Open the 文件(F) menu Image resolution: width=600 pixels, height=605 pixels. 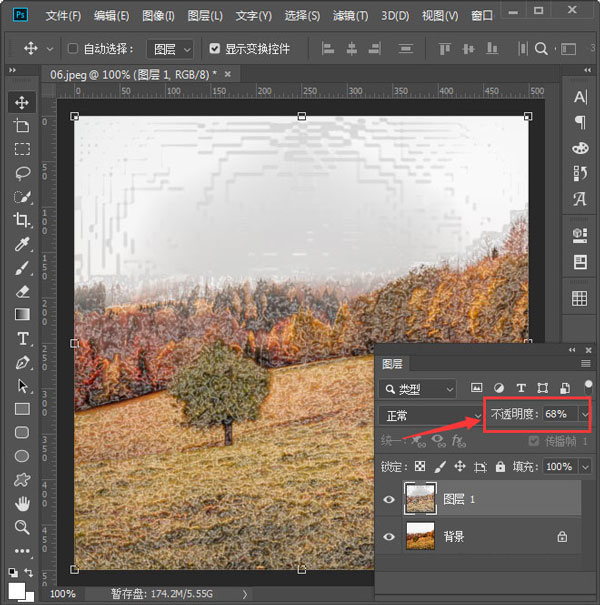(x=63, y=16)
